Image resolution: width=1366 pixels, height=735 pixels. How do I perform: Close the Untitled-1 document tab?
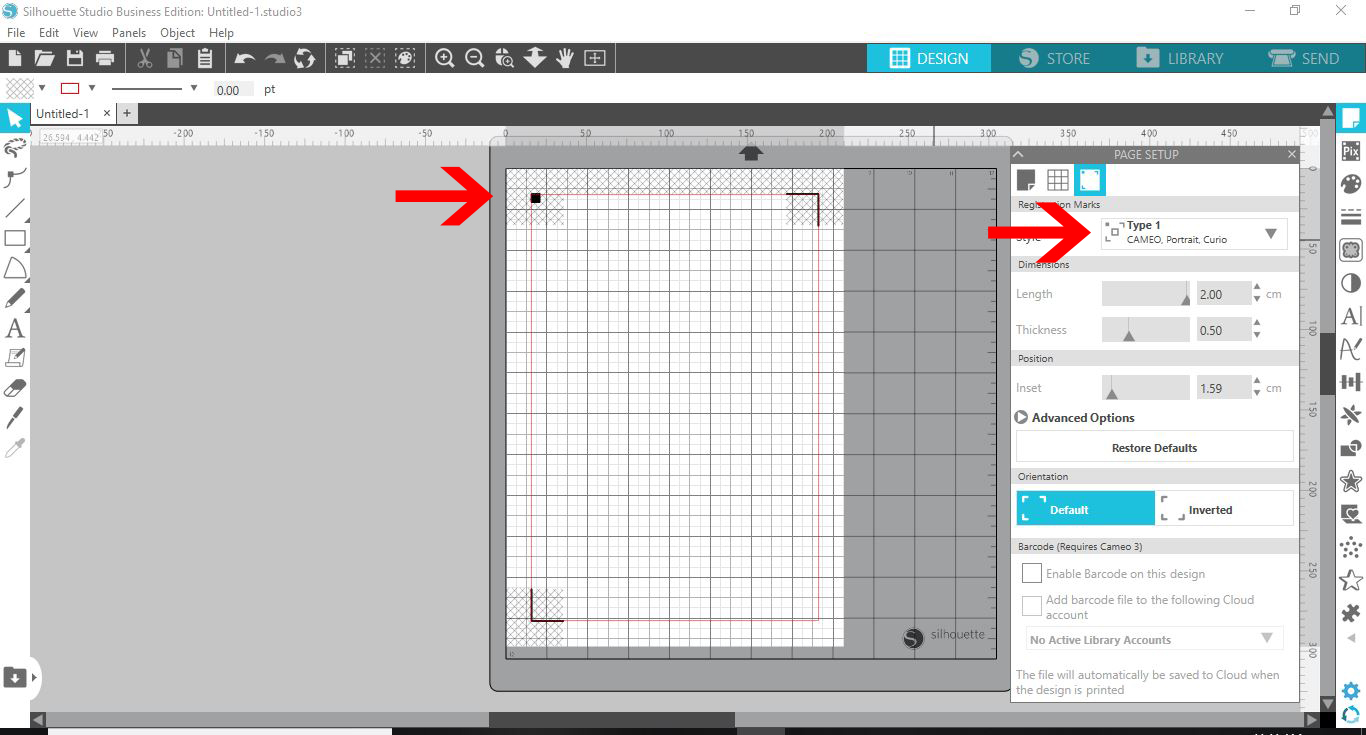pyautogui.click(x=107, y=114)
